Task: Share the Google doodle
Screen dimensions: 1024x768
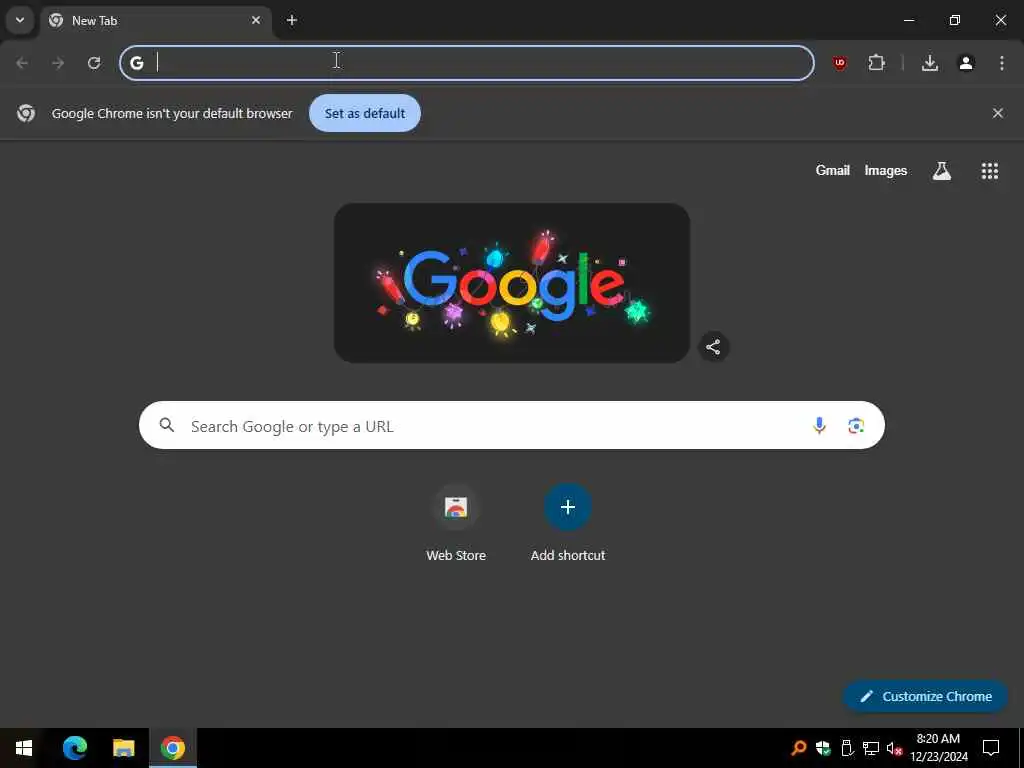Action: 713,347
